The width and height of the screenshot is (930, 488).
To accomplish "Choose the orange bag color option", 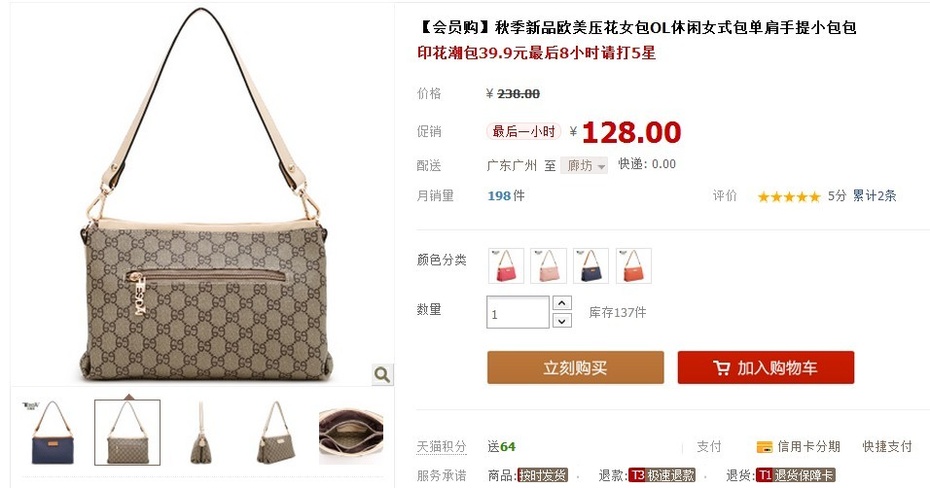I will tap(633, 266).
